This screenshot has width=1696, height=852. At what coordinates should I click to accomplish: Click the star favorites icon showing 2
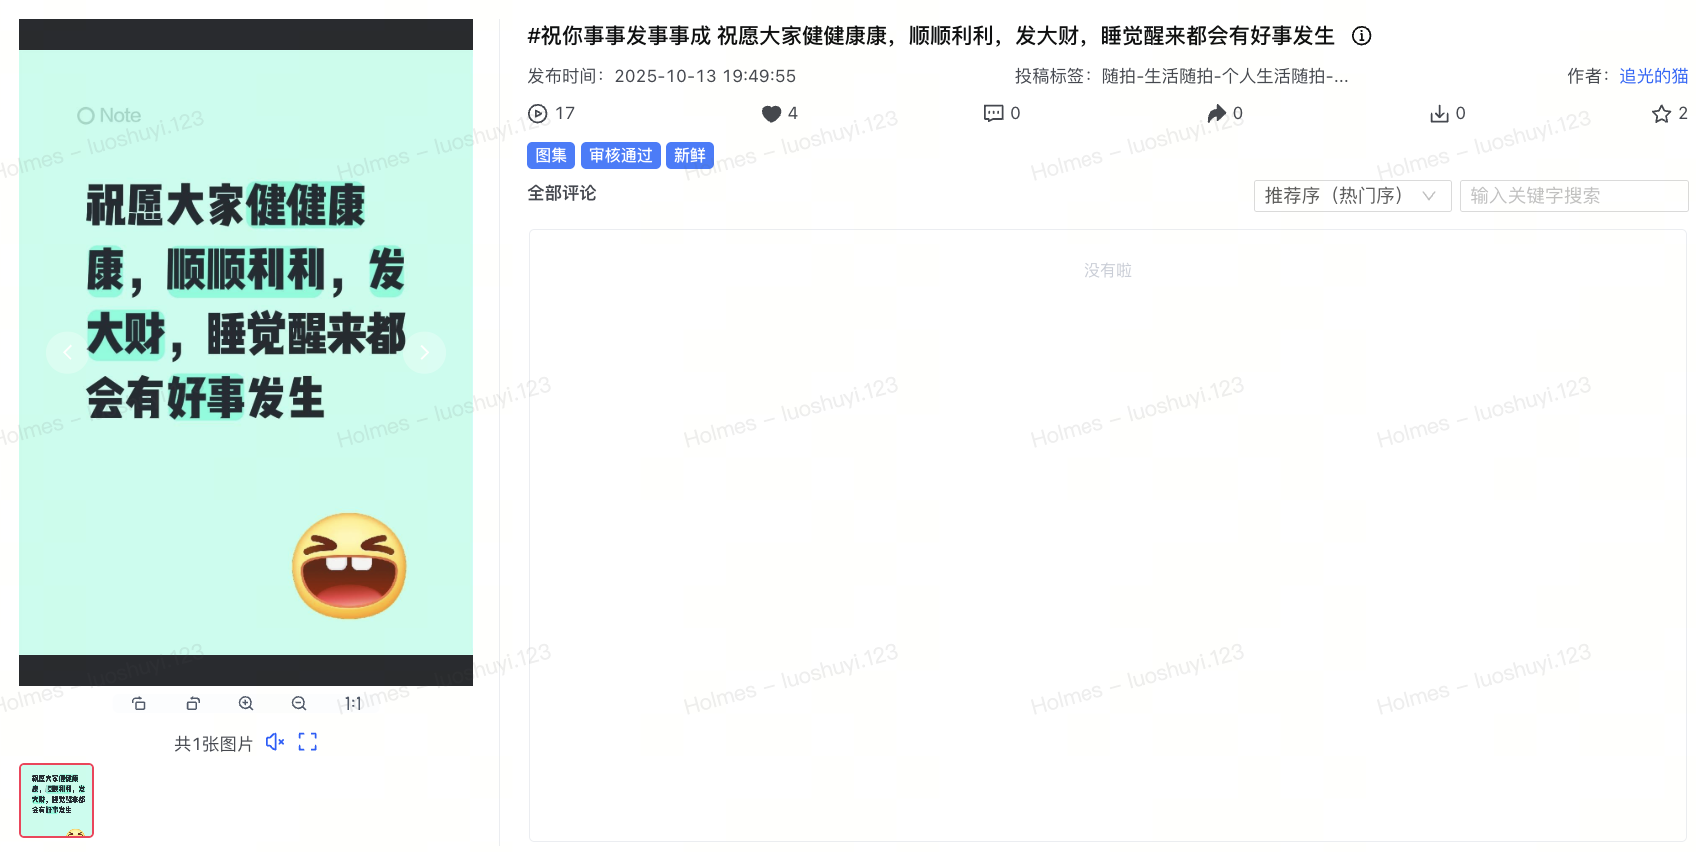1661,114
